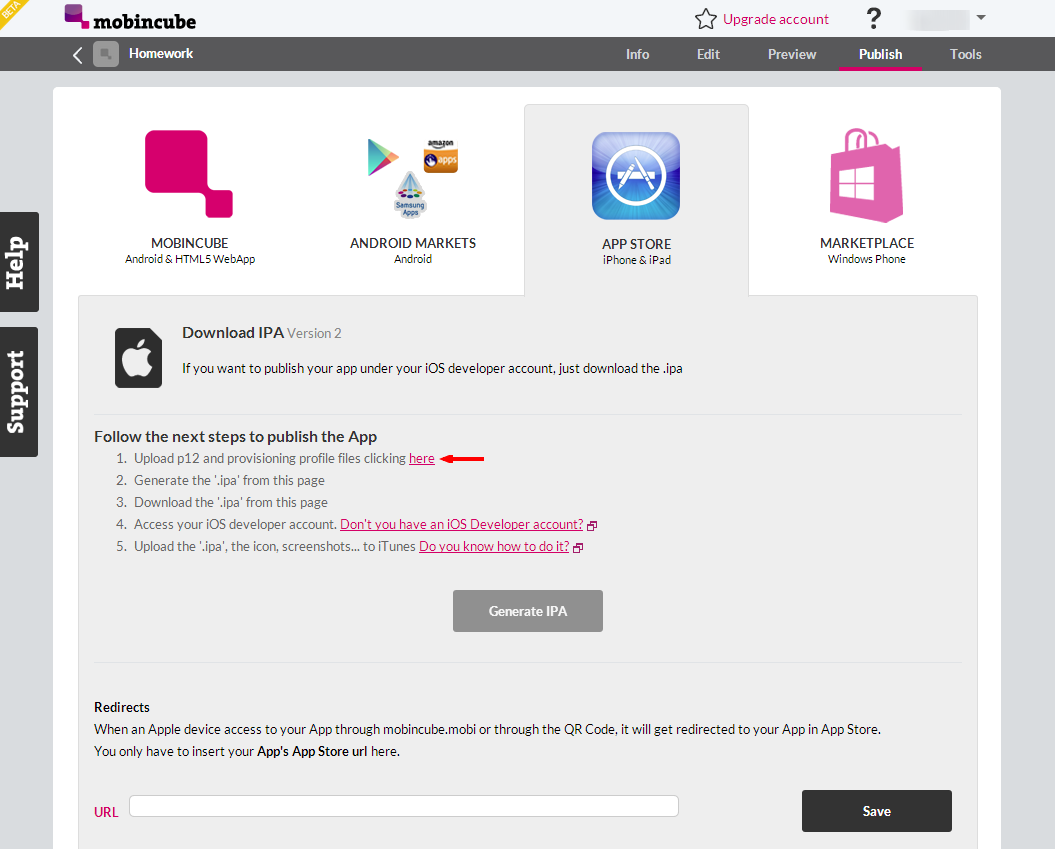Click the 'here' upload p12 link
Screen dimensions: 1055x849
[422, 458]
